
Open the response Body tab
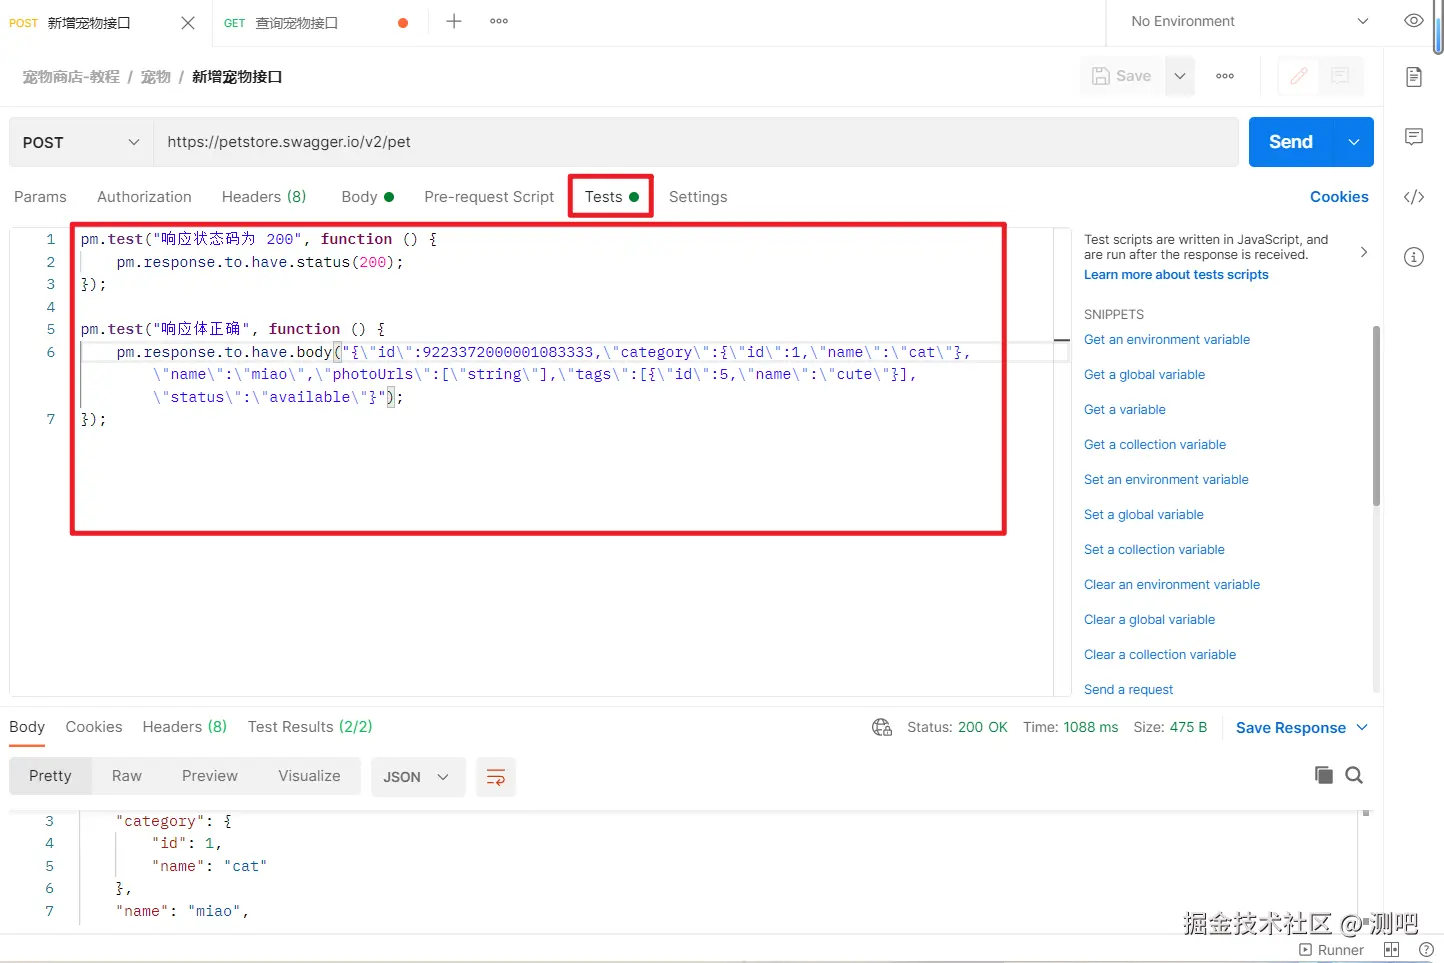coord(27,727)
